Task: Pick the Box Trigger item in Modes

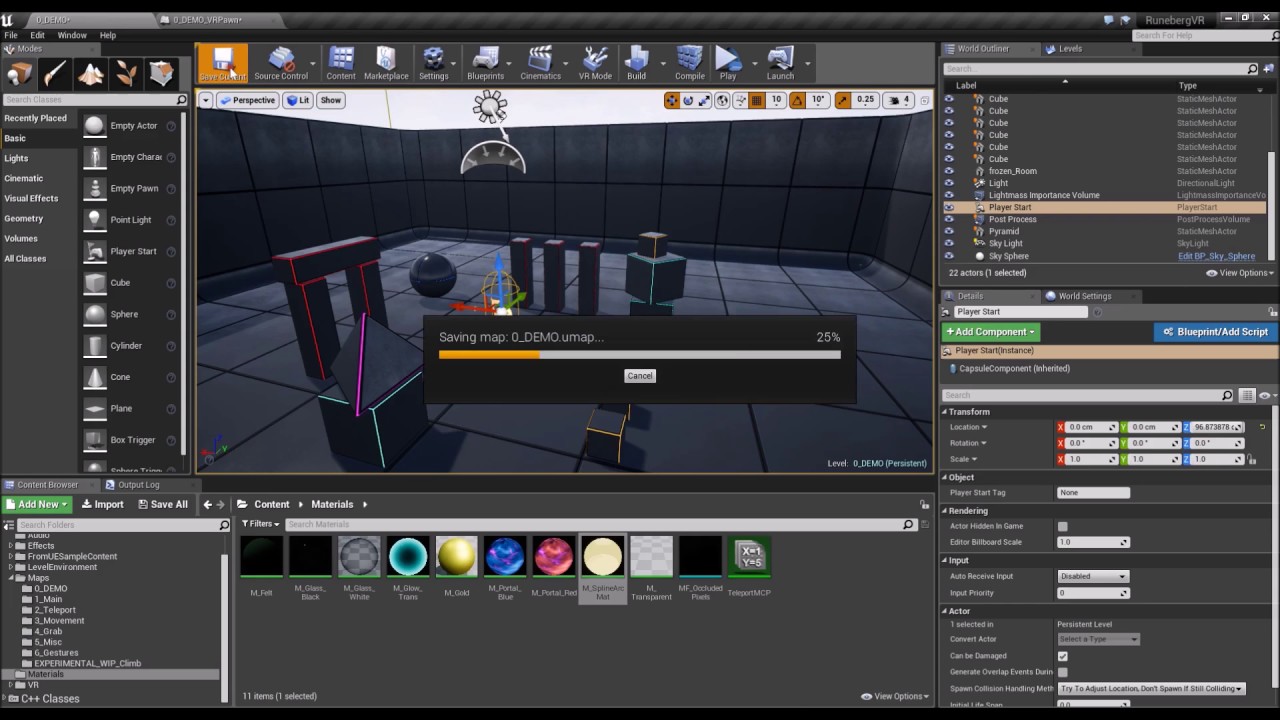Action: [x=130, y=440]
